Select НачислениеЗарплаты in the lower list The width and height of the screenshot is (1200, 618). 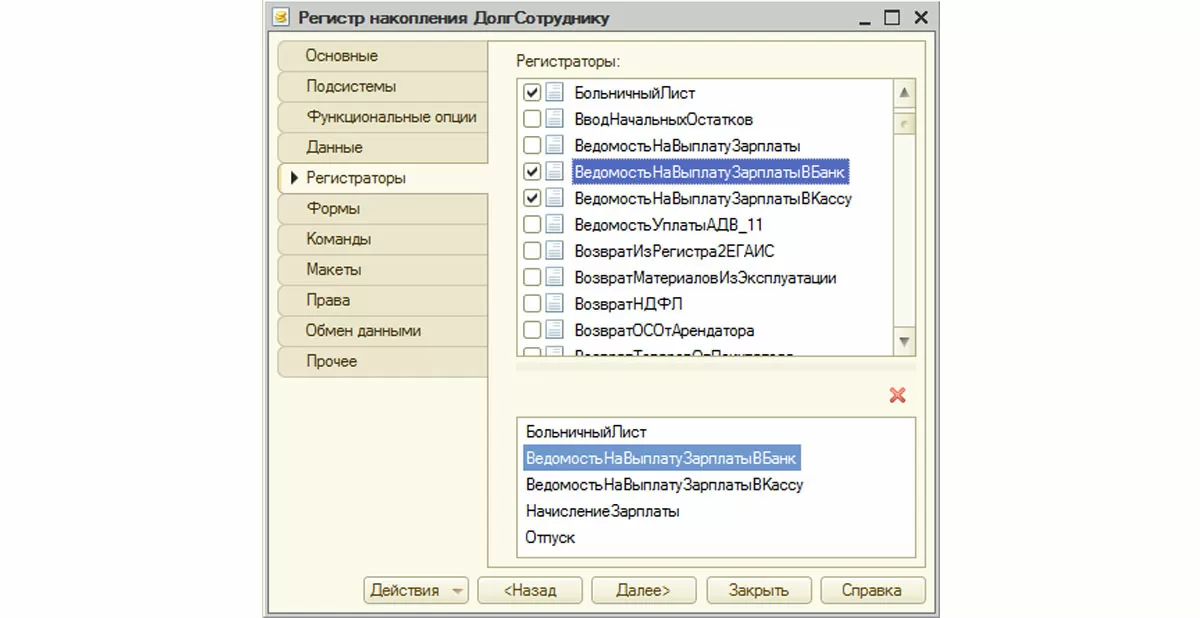click(x=602, y=511)
